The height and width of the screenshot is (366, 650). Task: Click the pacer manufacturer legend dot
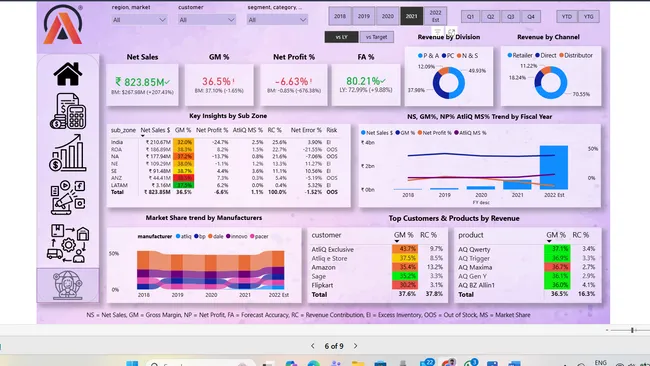[x=252, y=236]
